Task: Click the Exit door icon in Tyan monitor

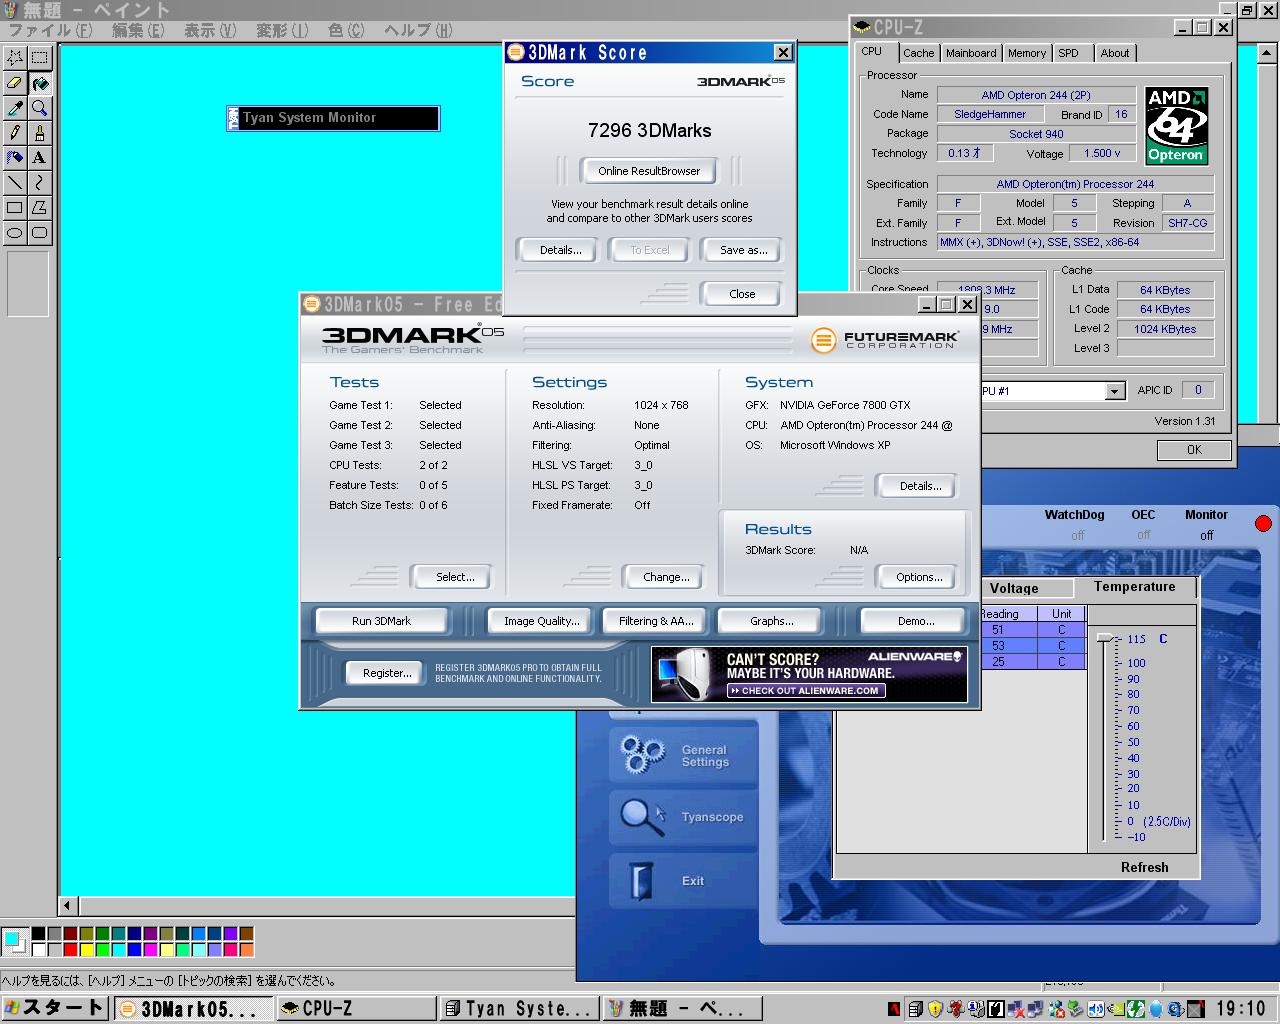Action: point(642,881)
